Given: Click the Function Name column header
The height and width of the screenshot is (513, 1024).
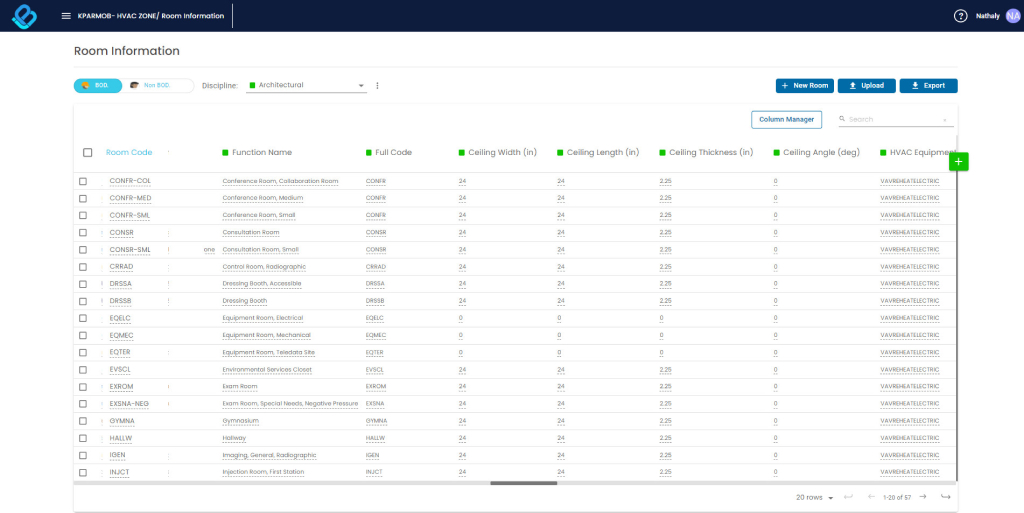Looking at the screenshot, I should pos(261,153).
